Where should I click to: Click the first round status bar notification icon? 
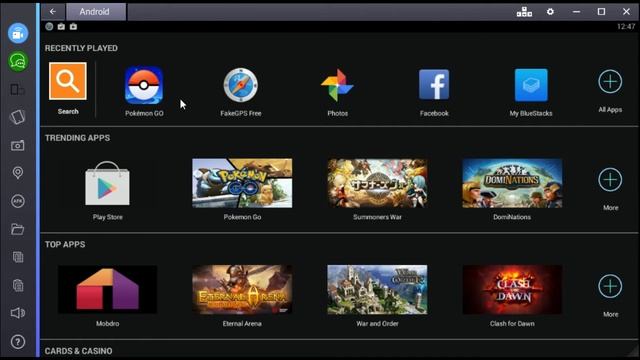pos(49,27)
